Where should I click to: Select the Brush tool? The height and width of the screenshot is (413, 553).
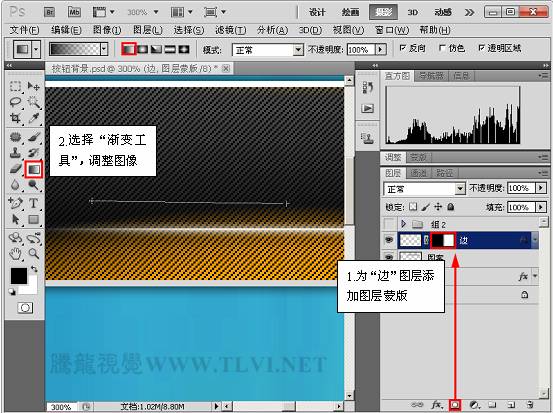coord(34,137)
